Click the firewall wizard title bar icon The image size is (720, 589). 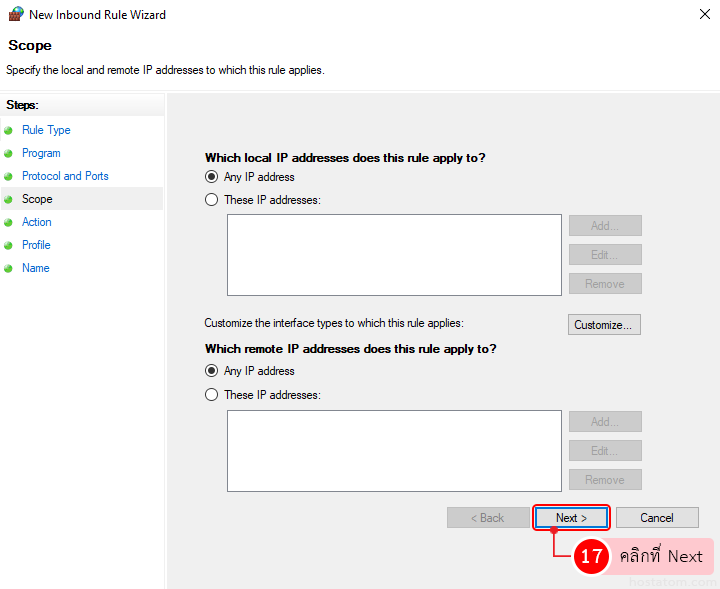15,15
